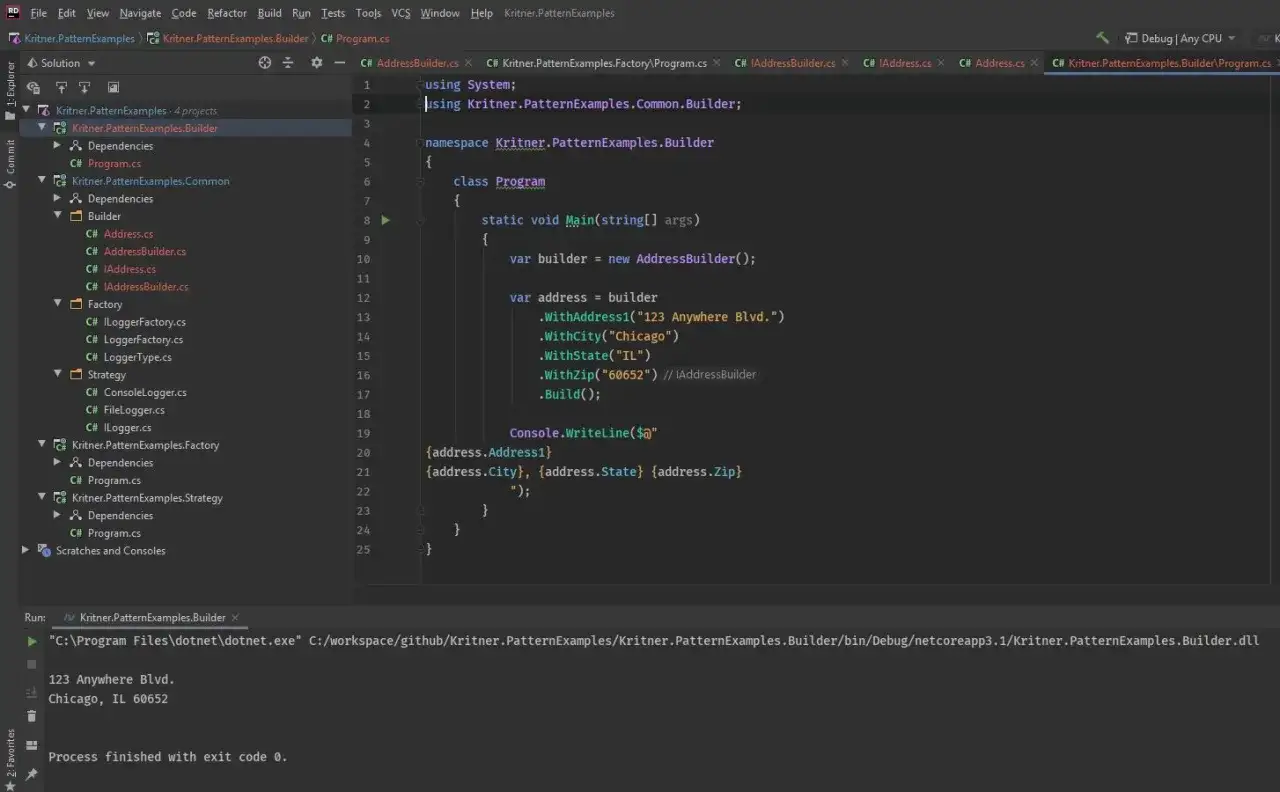Click the fold marker beside class Program
Viewport: 1280px width, 792px height.
(x=421, y=182)
